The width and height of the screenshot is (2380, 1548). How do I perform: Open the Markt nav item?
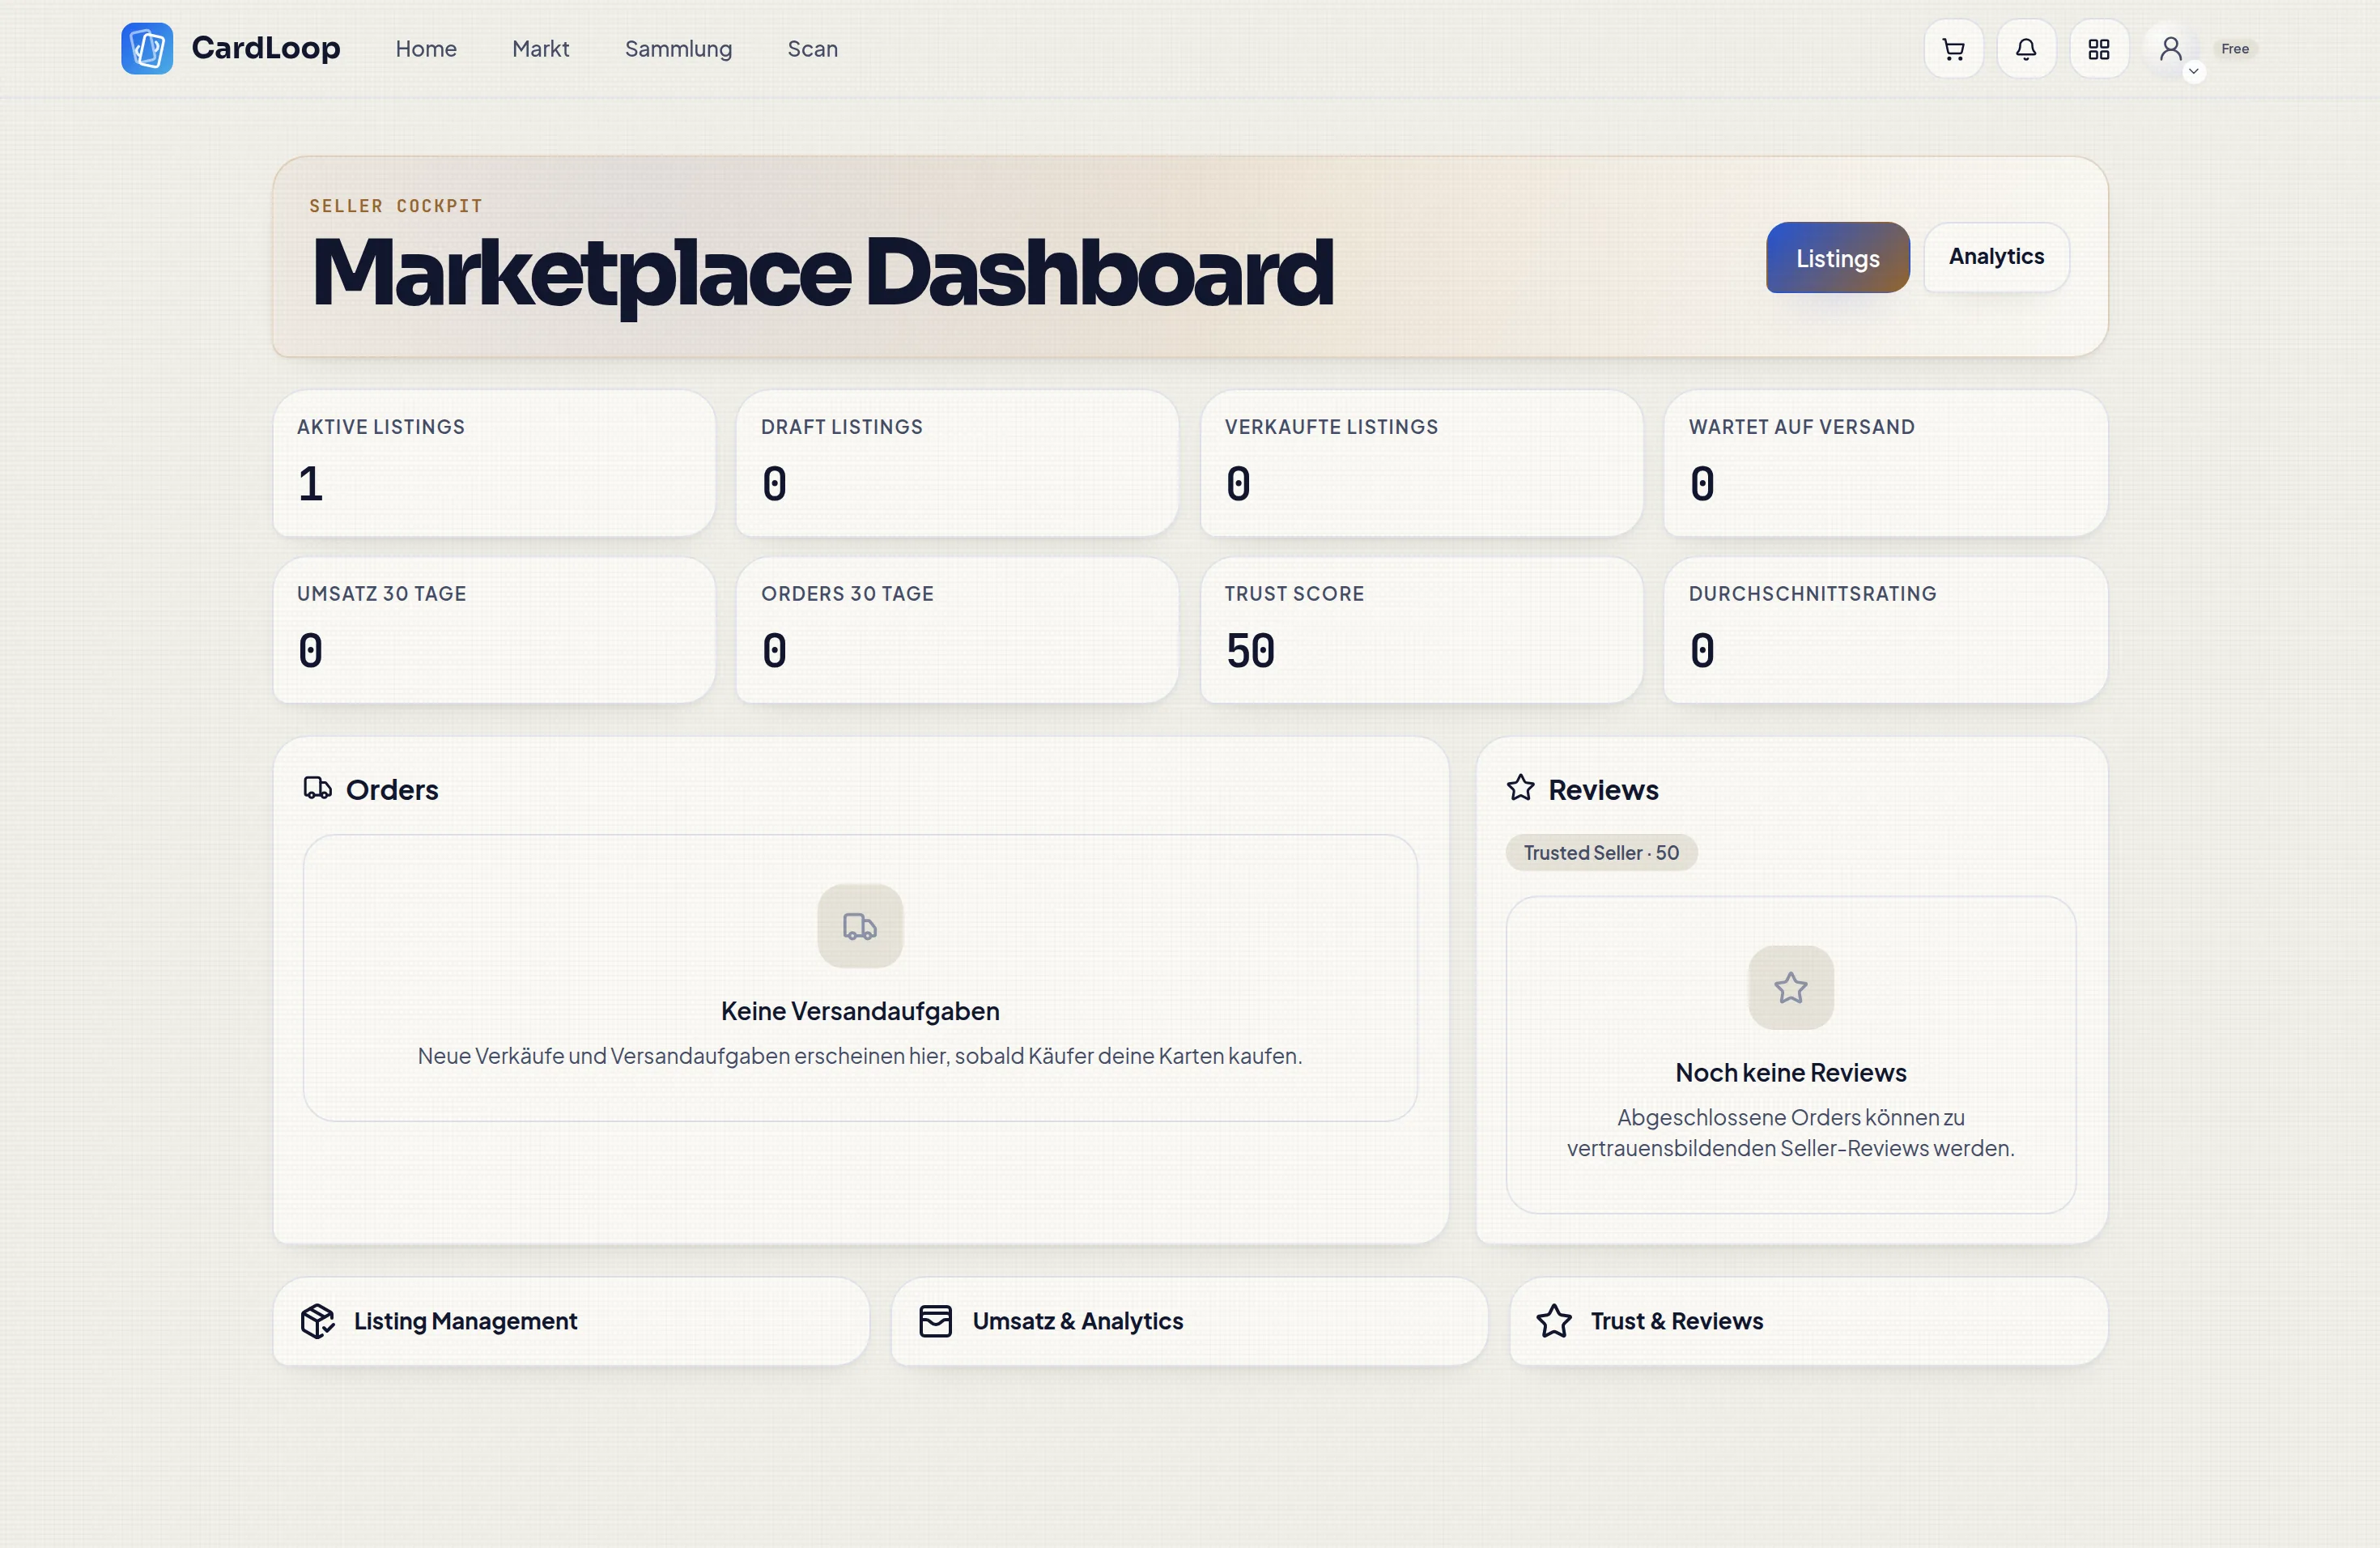[541, 48]
